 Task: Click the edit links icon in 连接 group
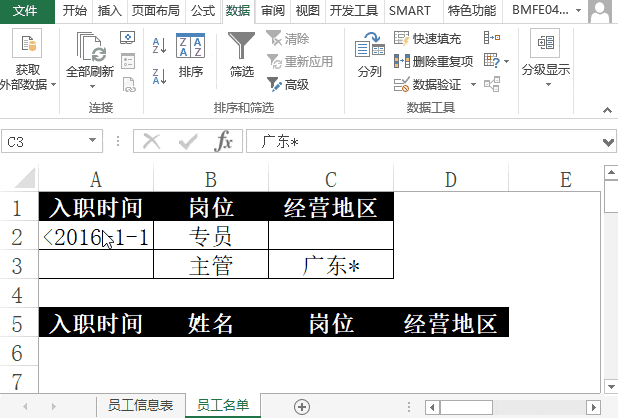pyautogui.click(x=129, y=85)
